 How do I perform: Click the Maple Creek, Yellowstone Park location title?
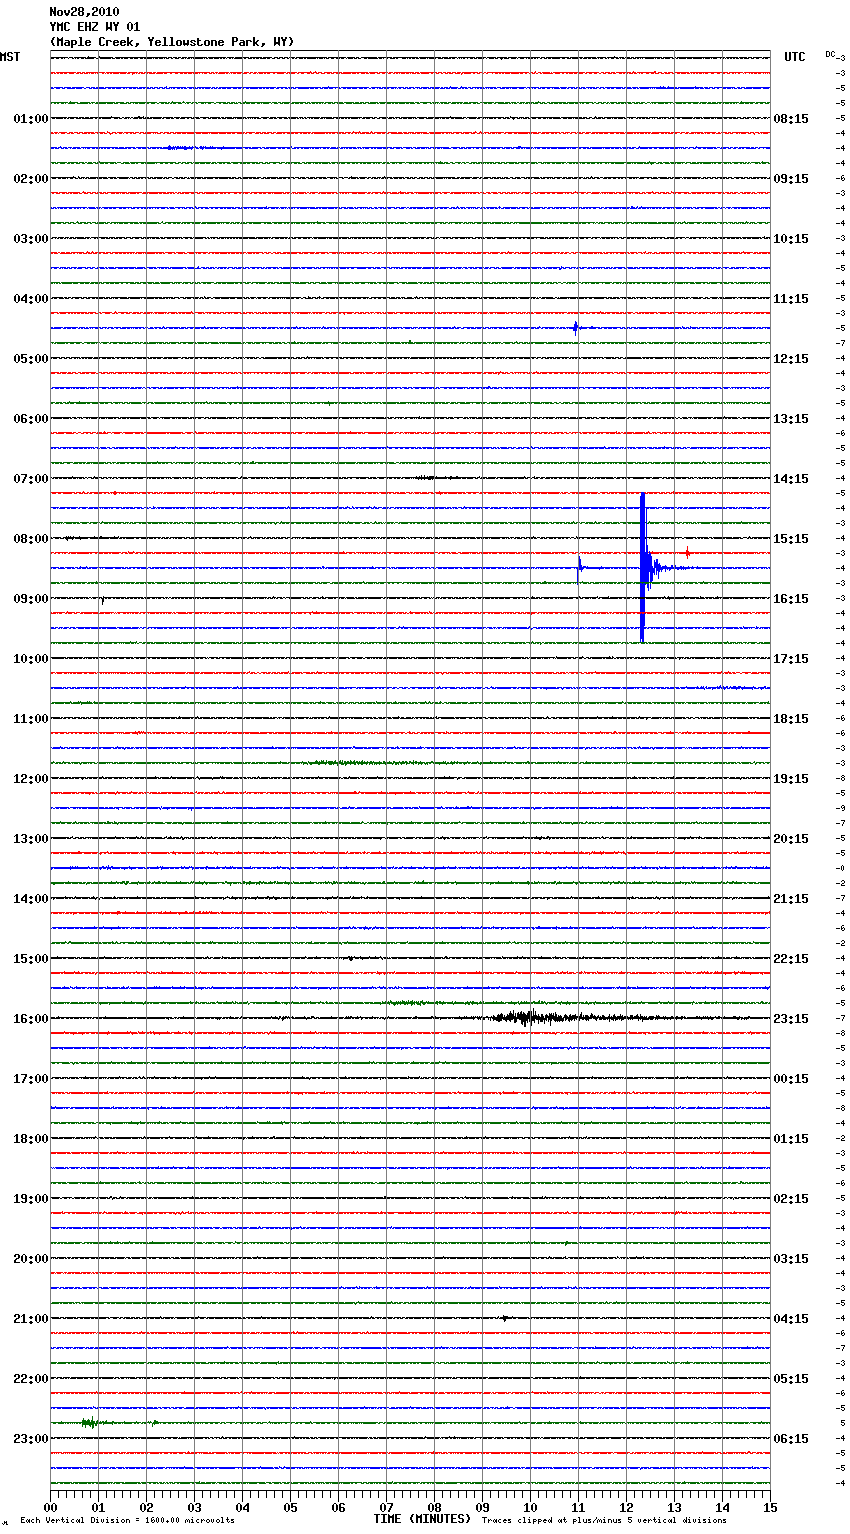point(172,42)
